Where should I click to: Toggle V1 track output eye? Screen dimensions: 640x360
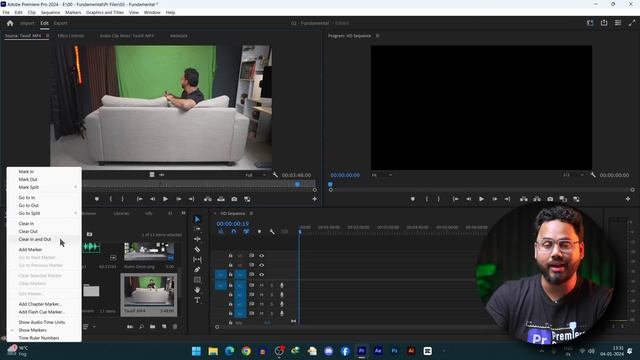pos(262,275)
